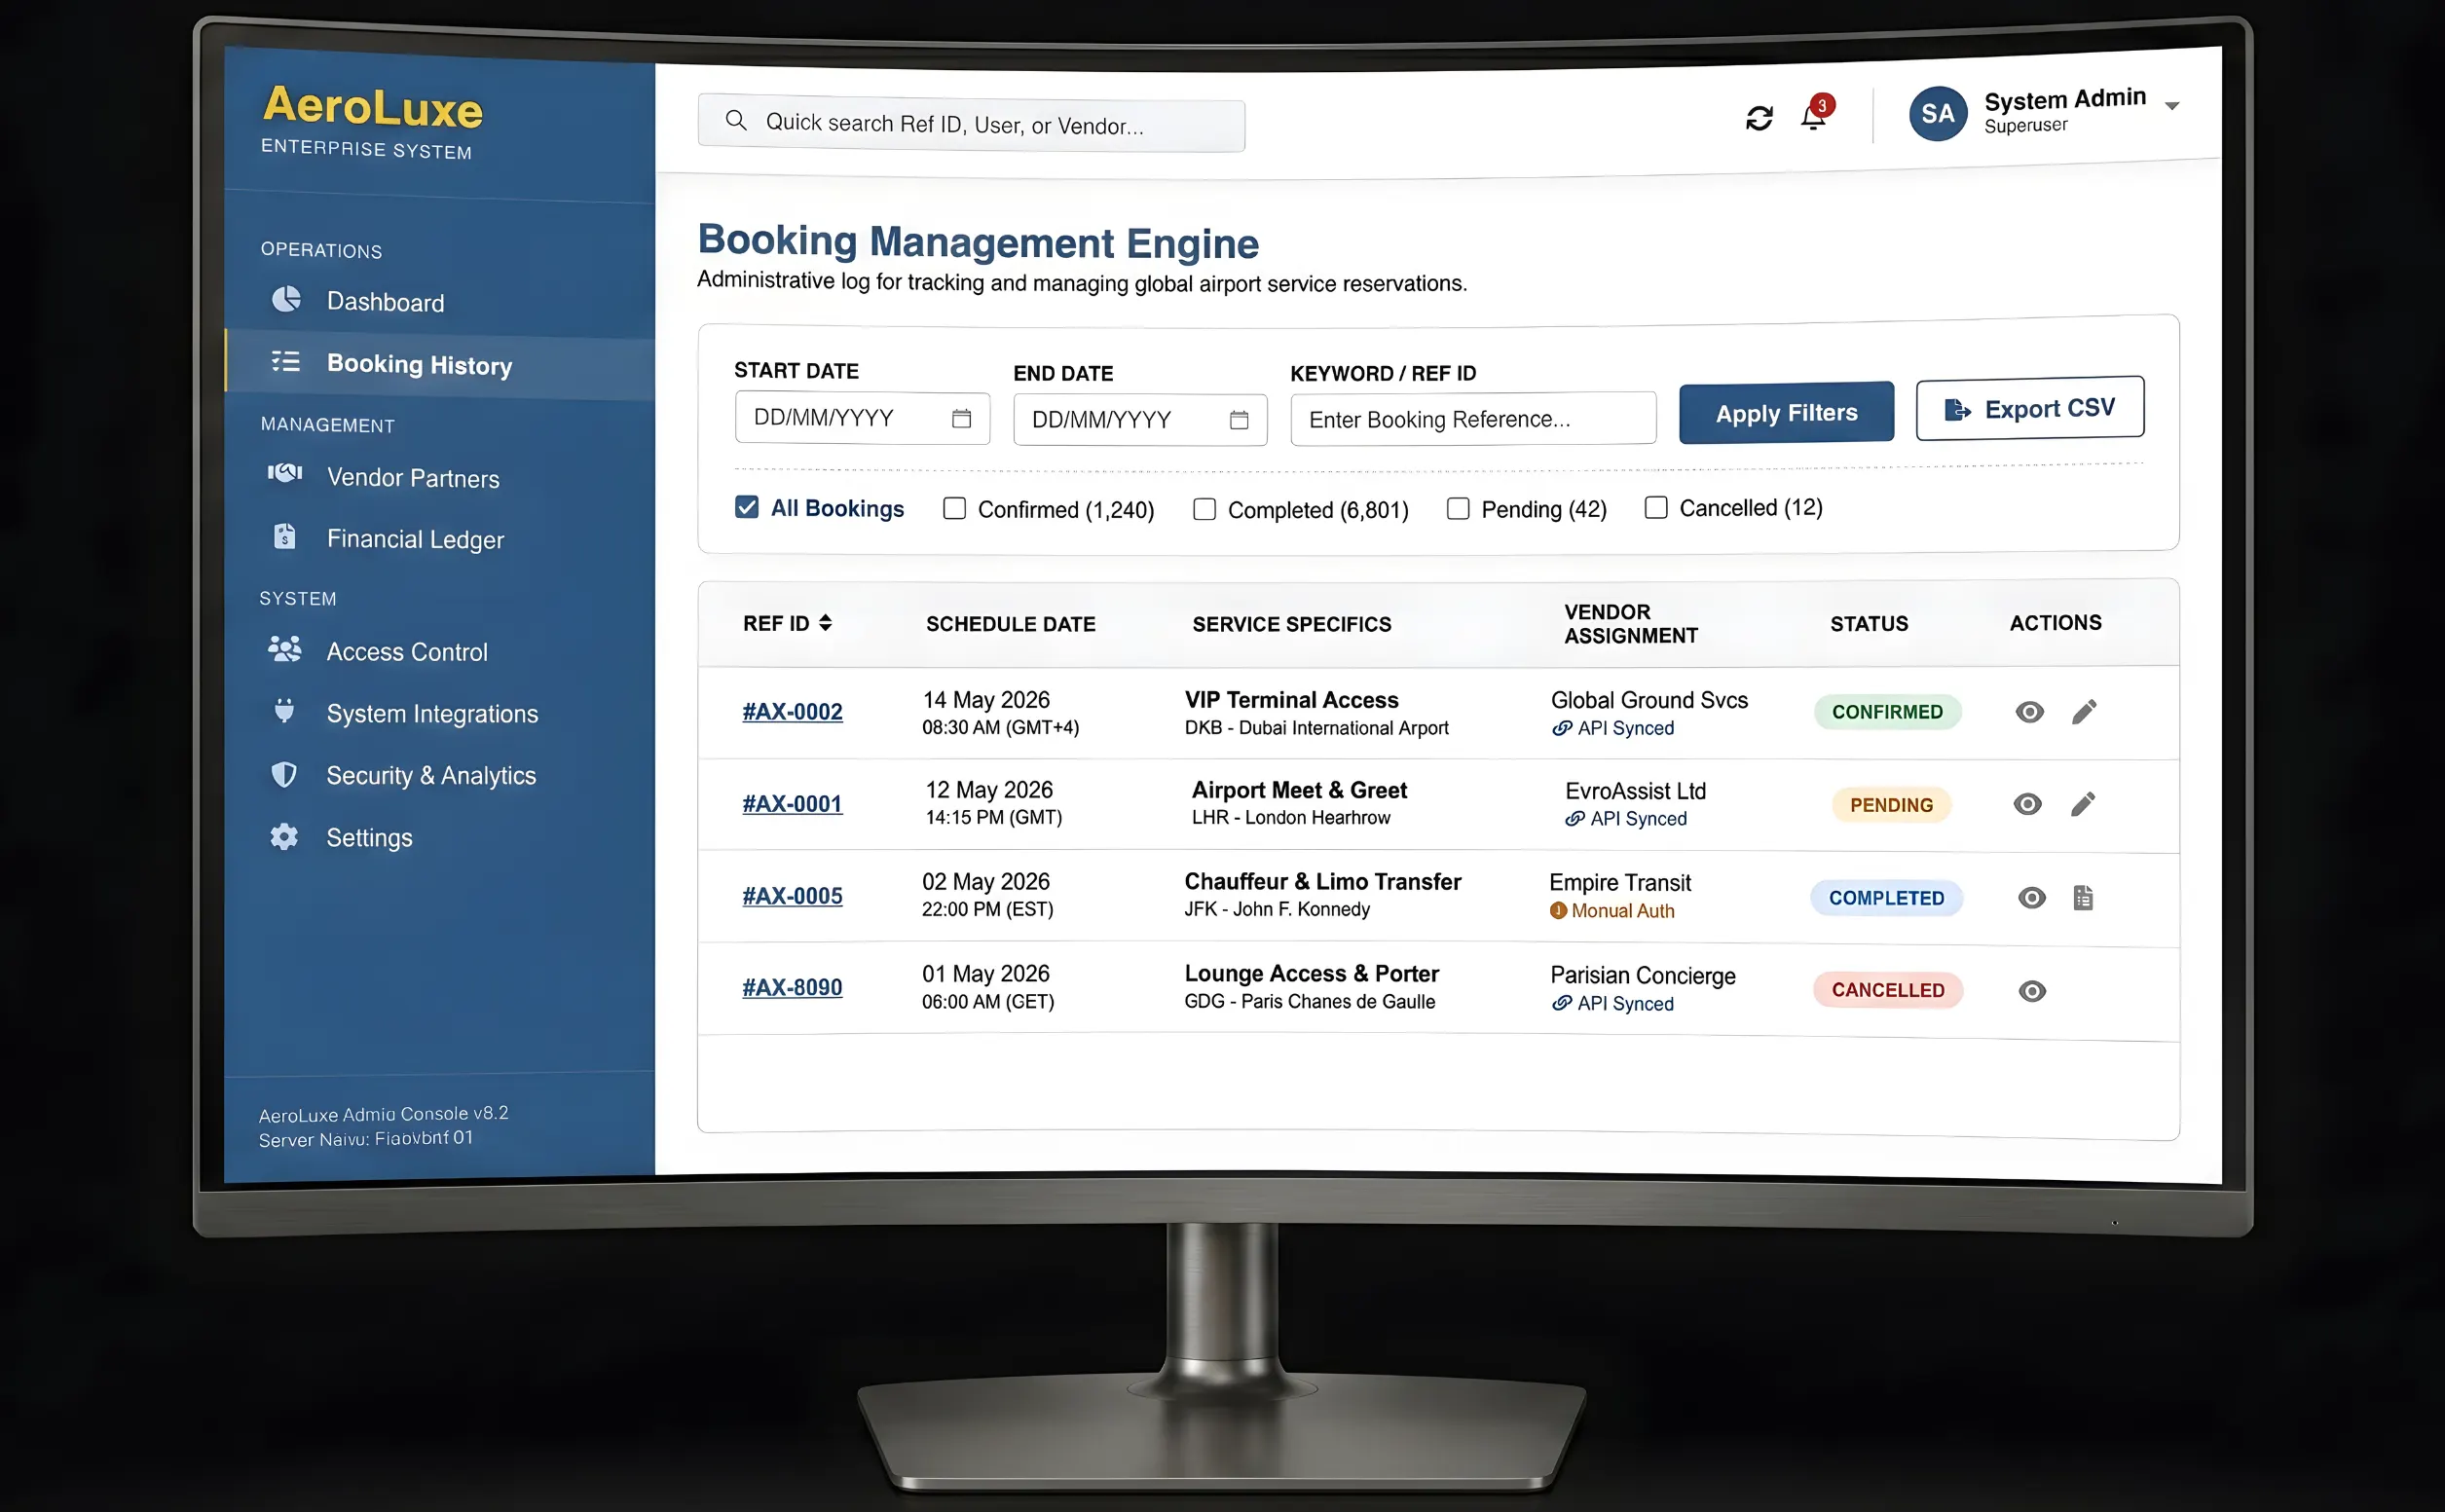Click the Dashboard pie chart icon

point(286,299)
